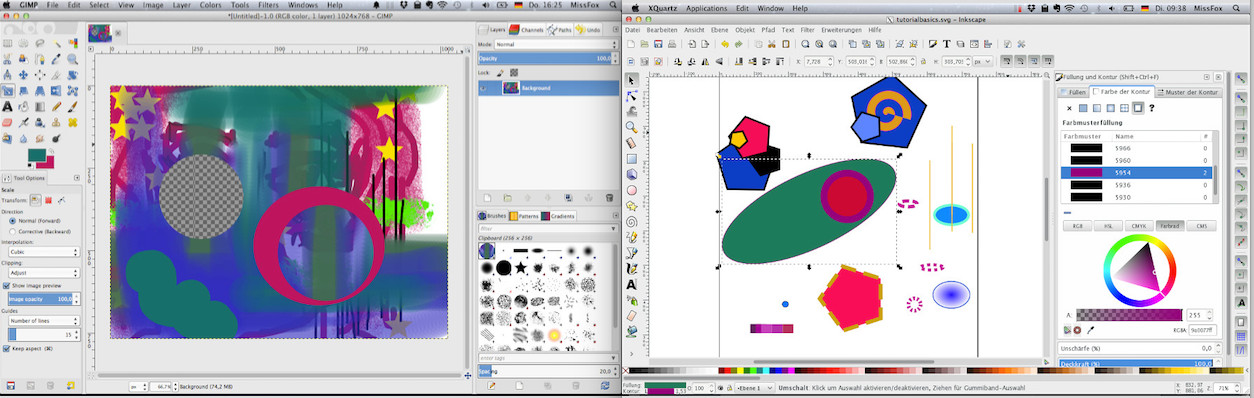Select the Inkscape text tool (A)
The image size is (1254, 398).
click(632, 284)
